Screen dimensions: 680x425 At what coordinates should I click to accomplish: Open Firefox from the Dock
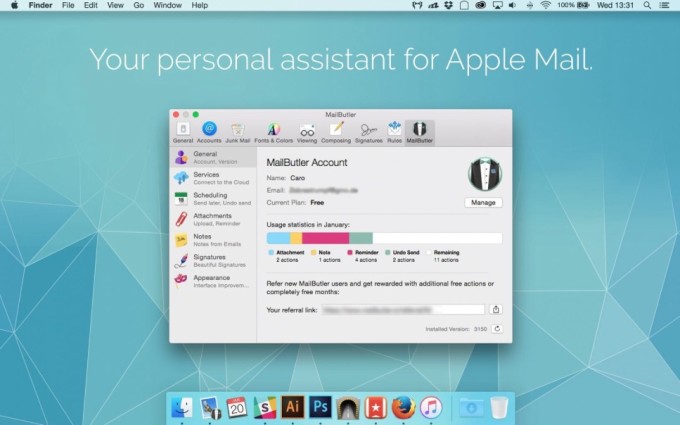[x=403, y=407]
